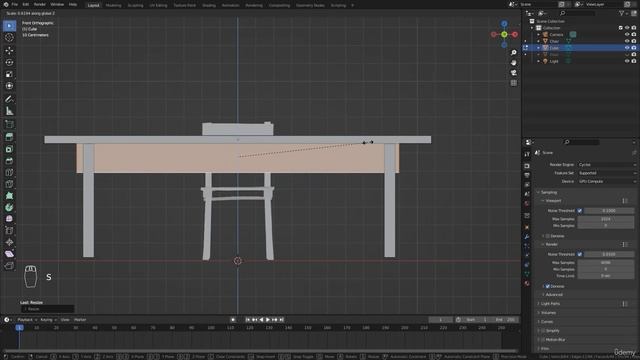Viewport: 640px width, 360px height.
Task: Select the Bevel tool
Action: click(9, 161)
